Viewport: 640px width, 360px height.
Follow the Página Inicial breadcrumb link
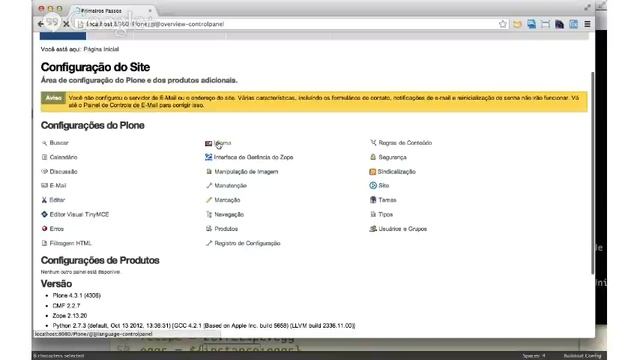pos(101,49)
